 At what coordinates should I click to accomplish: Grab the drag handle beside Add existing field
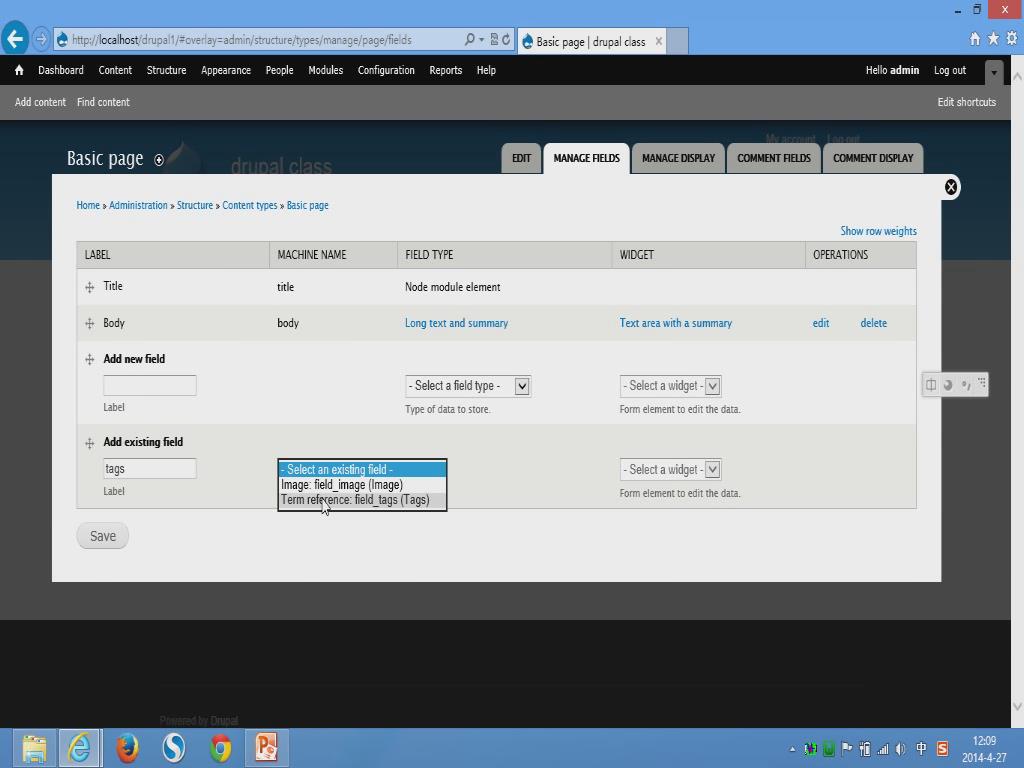[x=89, y=443]
